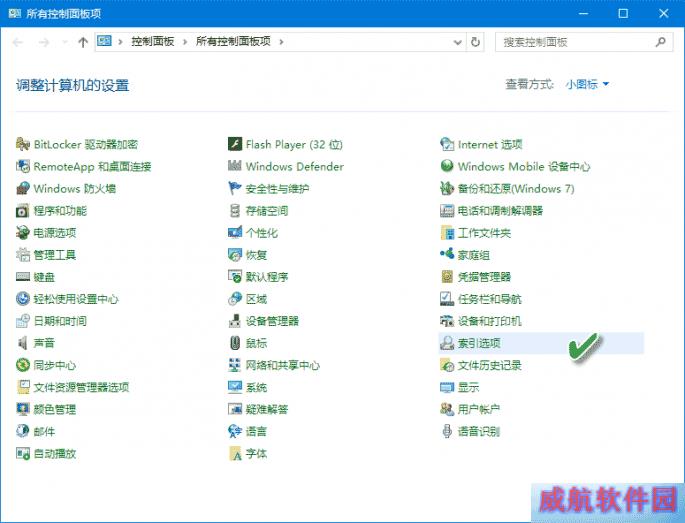Open the 系统 link
685x523 pixels.
click(x=256, y=387)
